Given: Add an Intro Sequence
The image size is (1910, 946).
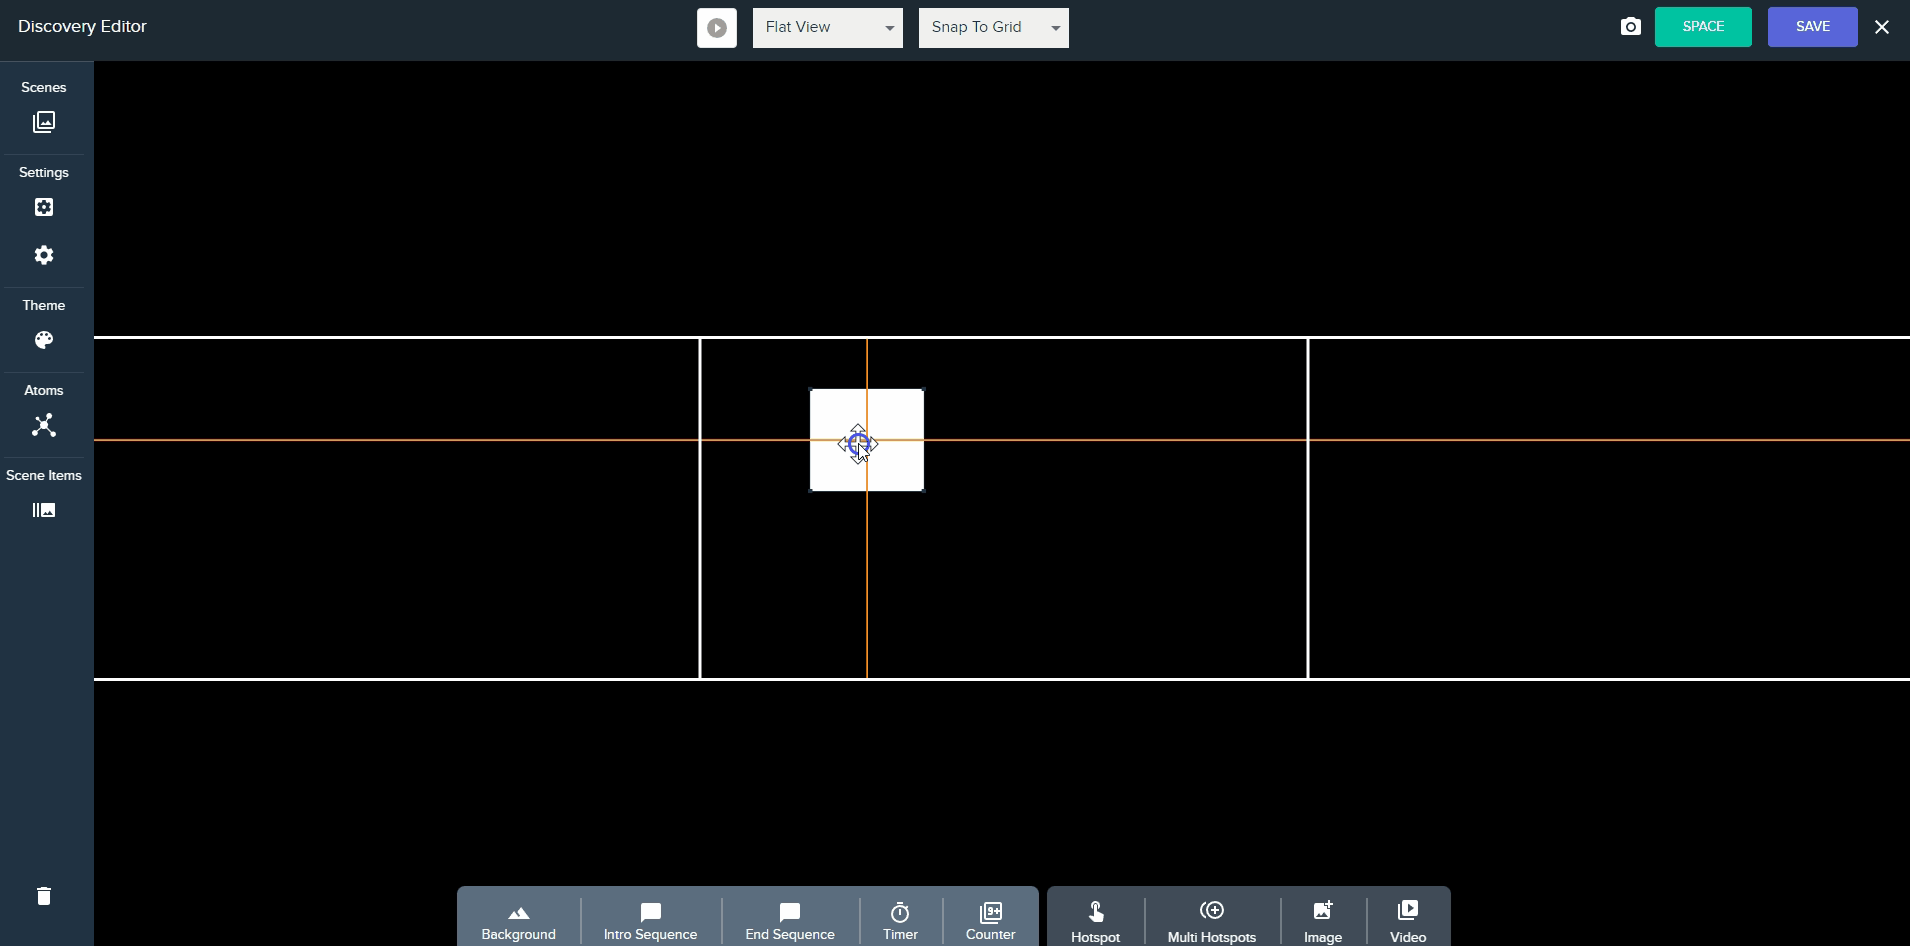Looking at the screenshot, I should pyautogui.click(x=650, y=921).
